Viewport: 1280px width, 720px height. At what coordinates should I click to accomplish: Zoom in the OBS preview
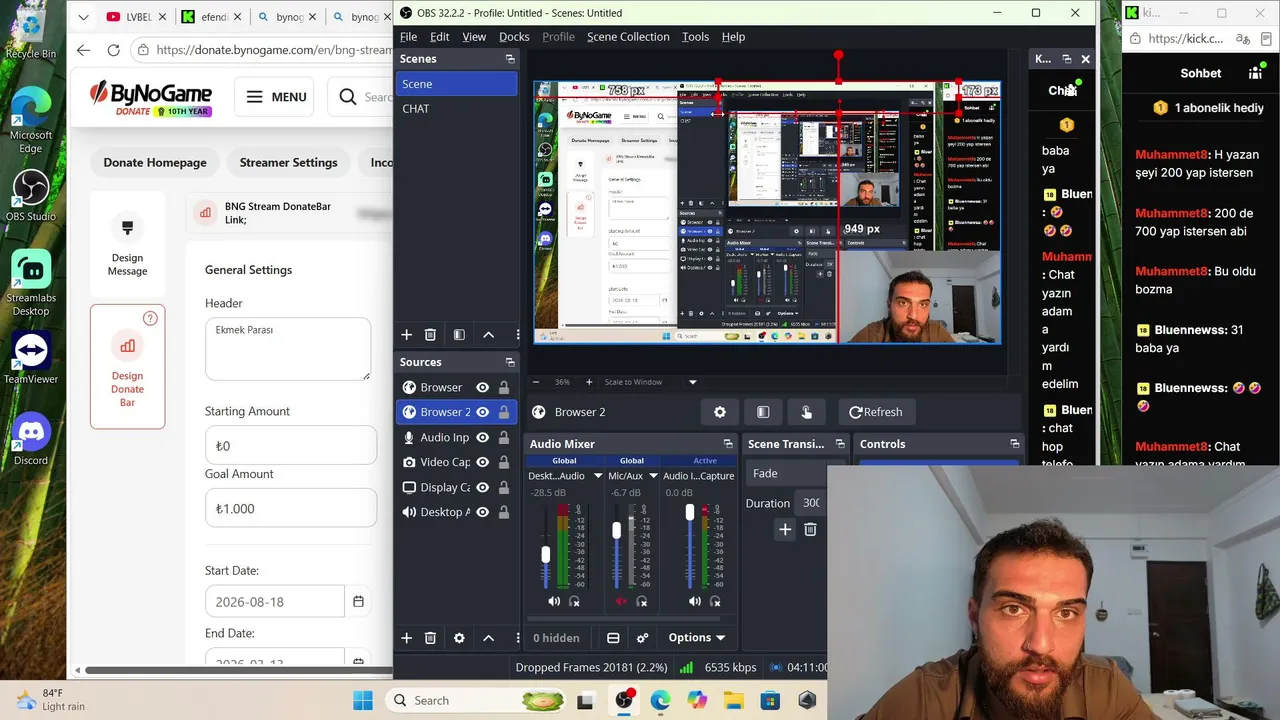click(x=589, y=382)
